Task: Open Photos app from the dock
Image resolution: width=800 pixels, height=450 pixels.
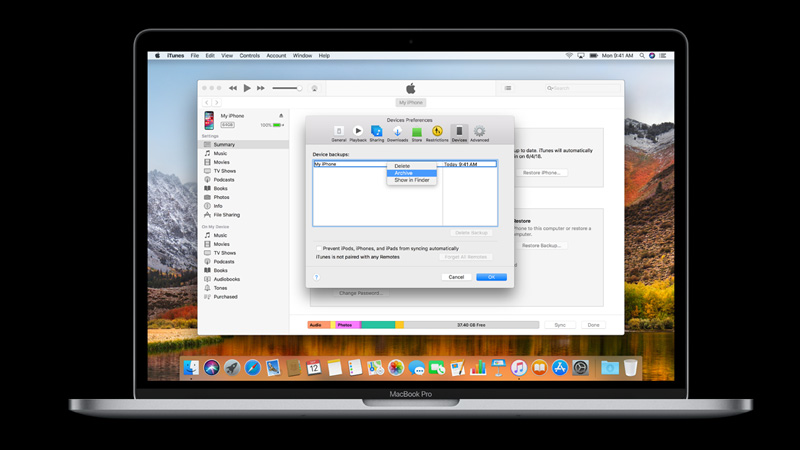Action: click(396, 367)
